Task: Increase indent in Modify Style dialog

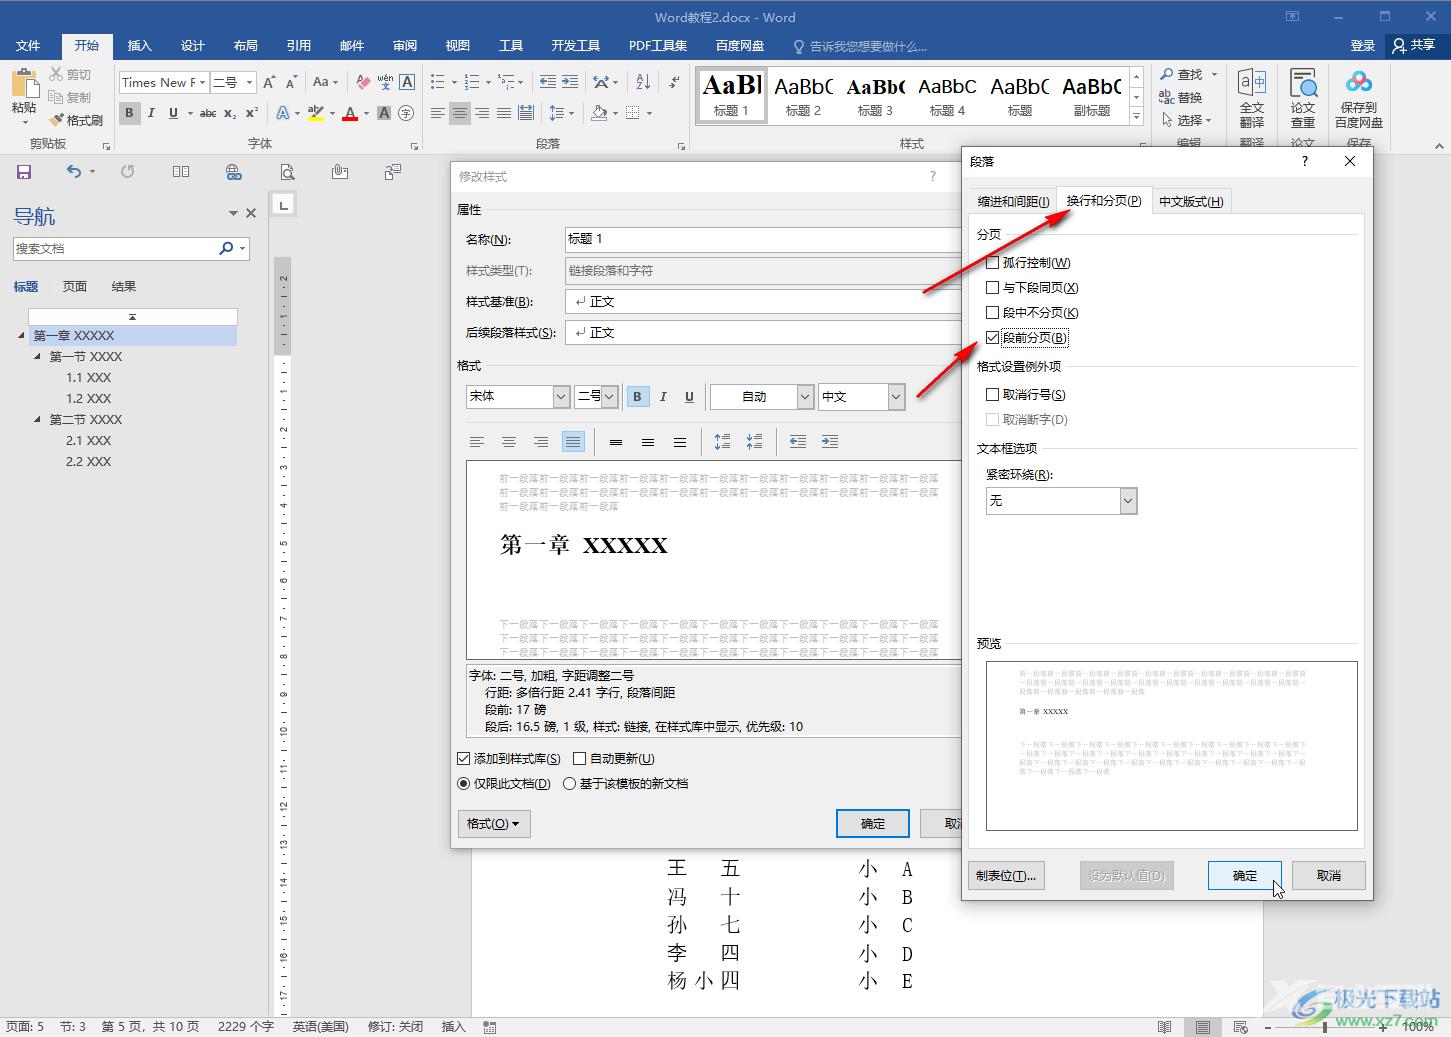Action: tap(830, 442)
